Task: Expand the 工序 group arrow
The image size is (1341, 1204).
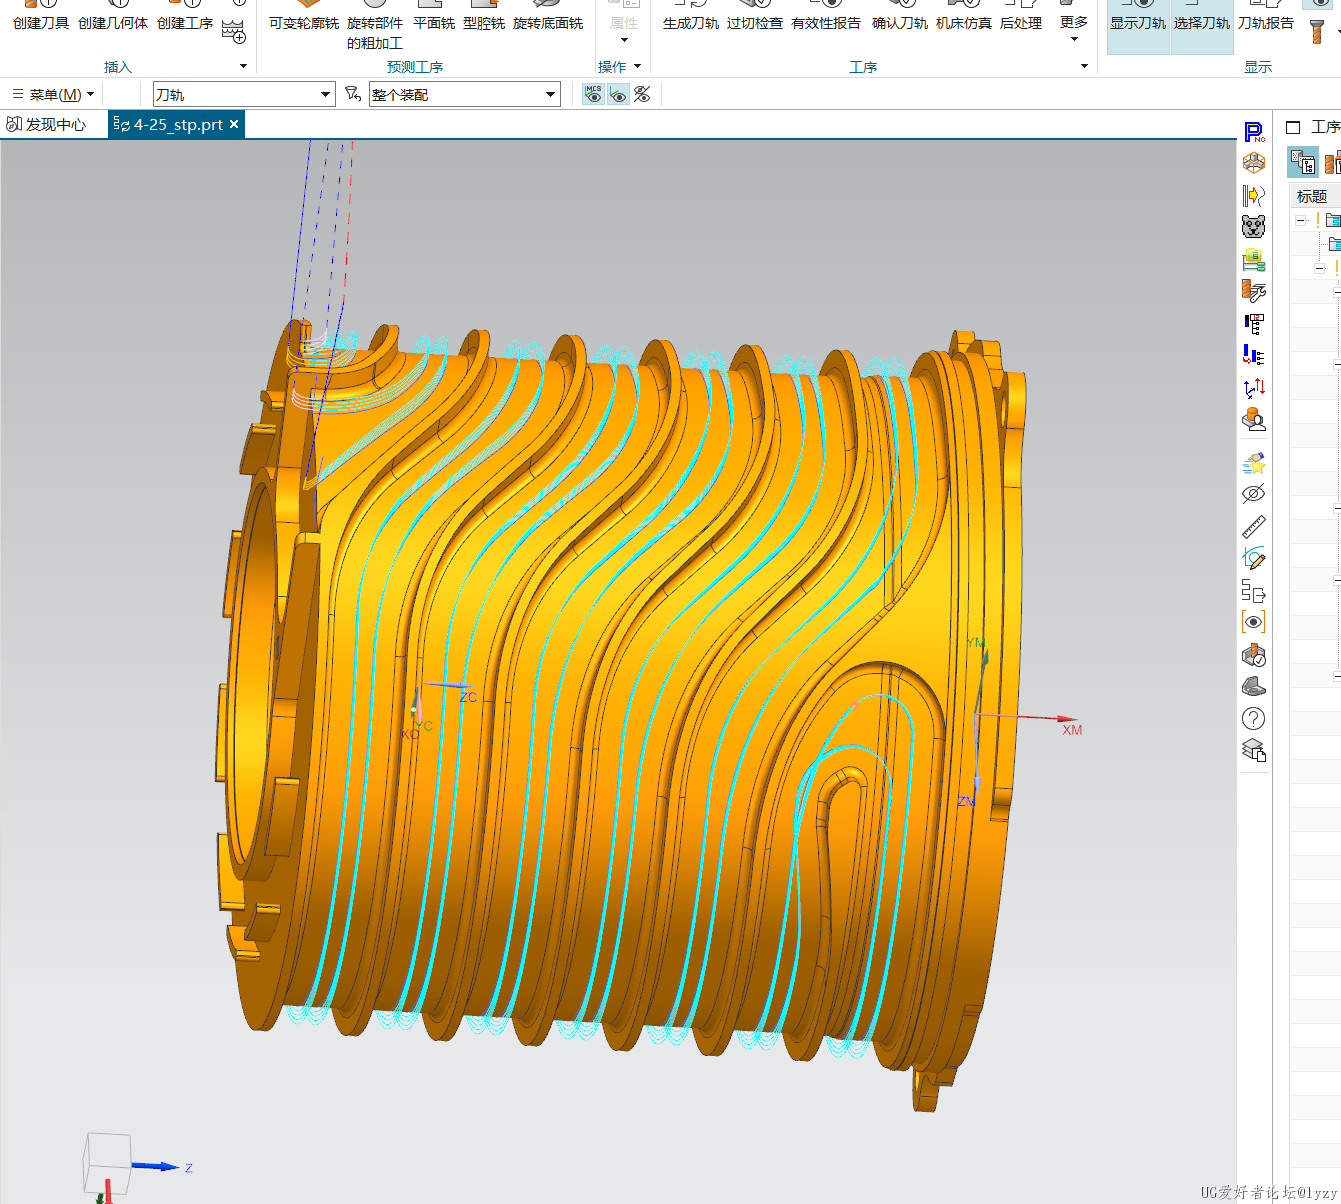Action: coord(1084,67)
